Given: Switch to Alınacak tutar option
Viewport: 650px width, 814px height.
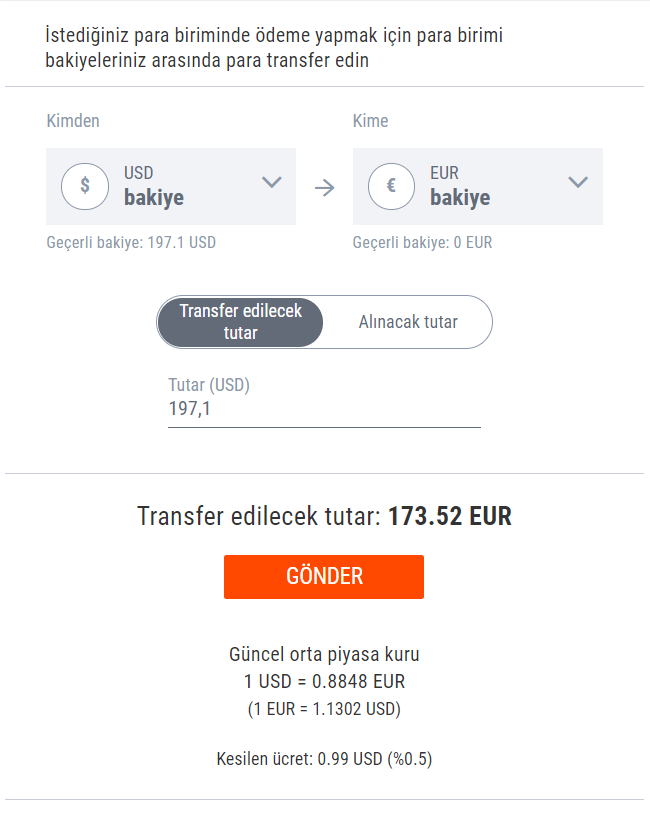Looking at the screenshot, I should [408, 322].
